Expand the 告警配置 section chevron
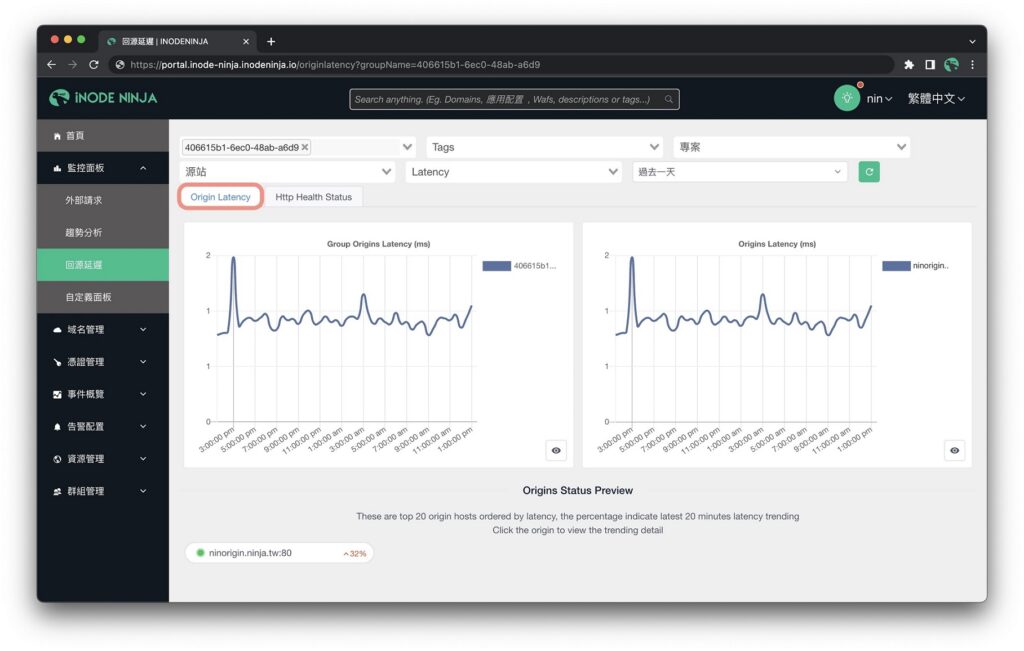The width and height of the screenshot is (1024, 651). pyautogui.click(x=143, y=427)
